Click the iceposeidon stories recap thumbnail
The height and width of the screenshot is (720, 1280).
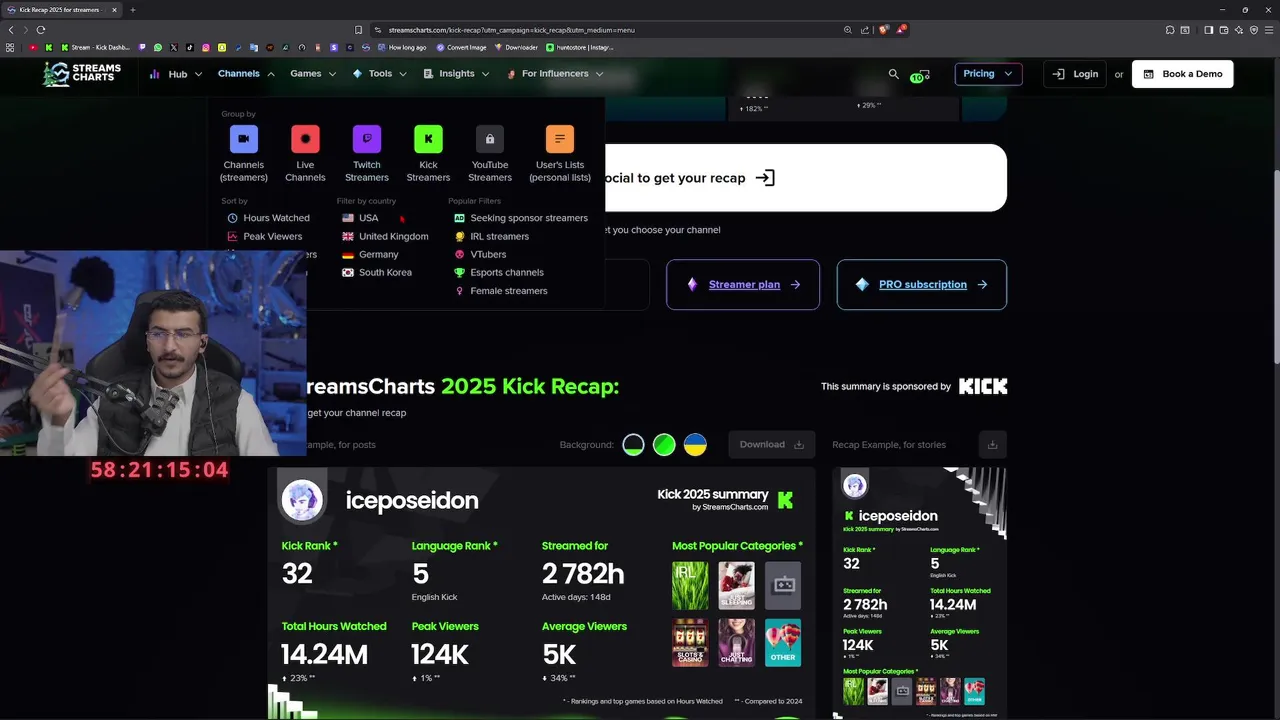click(919, 593)
